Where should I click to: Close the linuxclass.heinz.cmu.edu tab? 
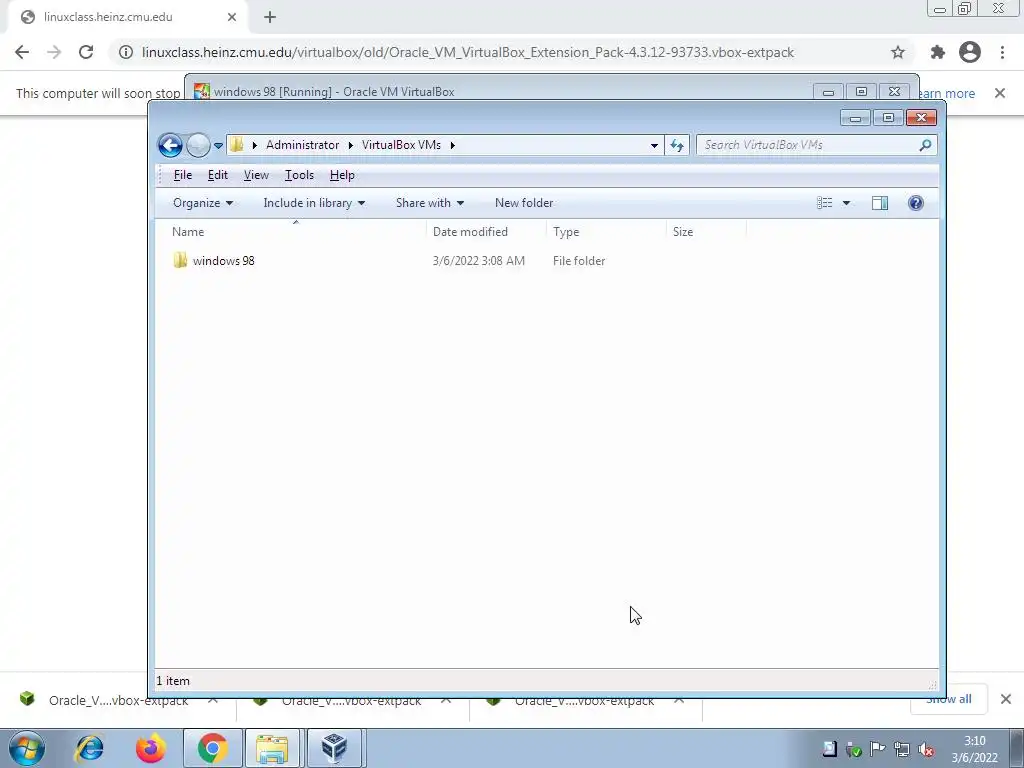pyautogui.click(x=232, y=17)
